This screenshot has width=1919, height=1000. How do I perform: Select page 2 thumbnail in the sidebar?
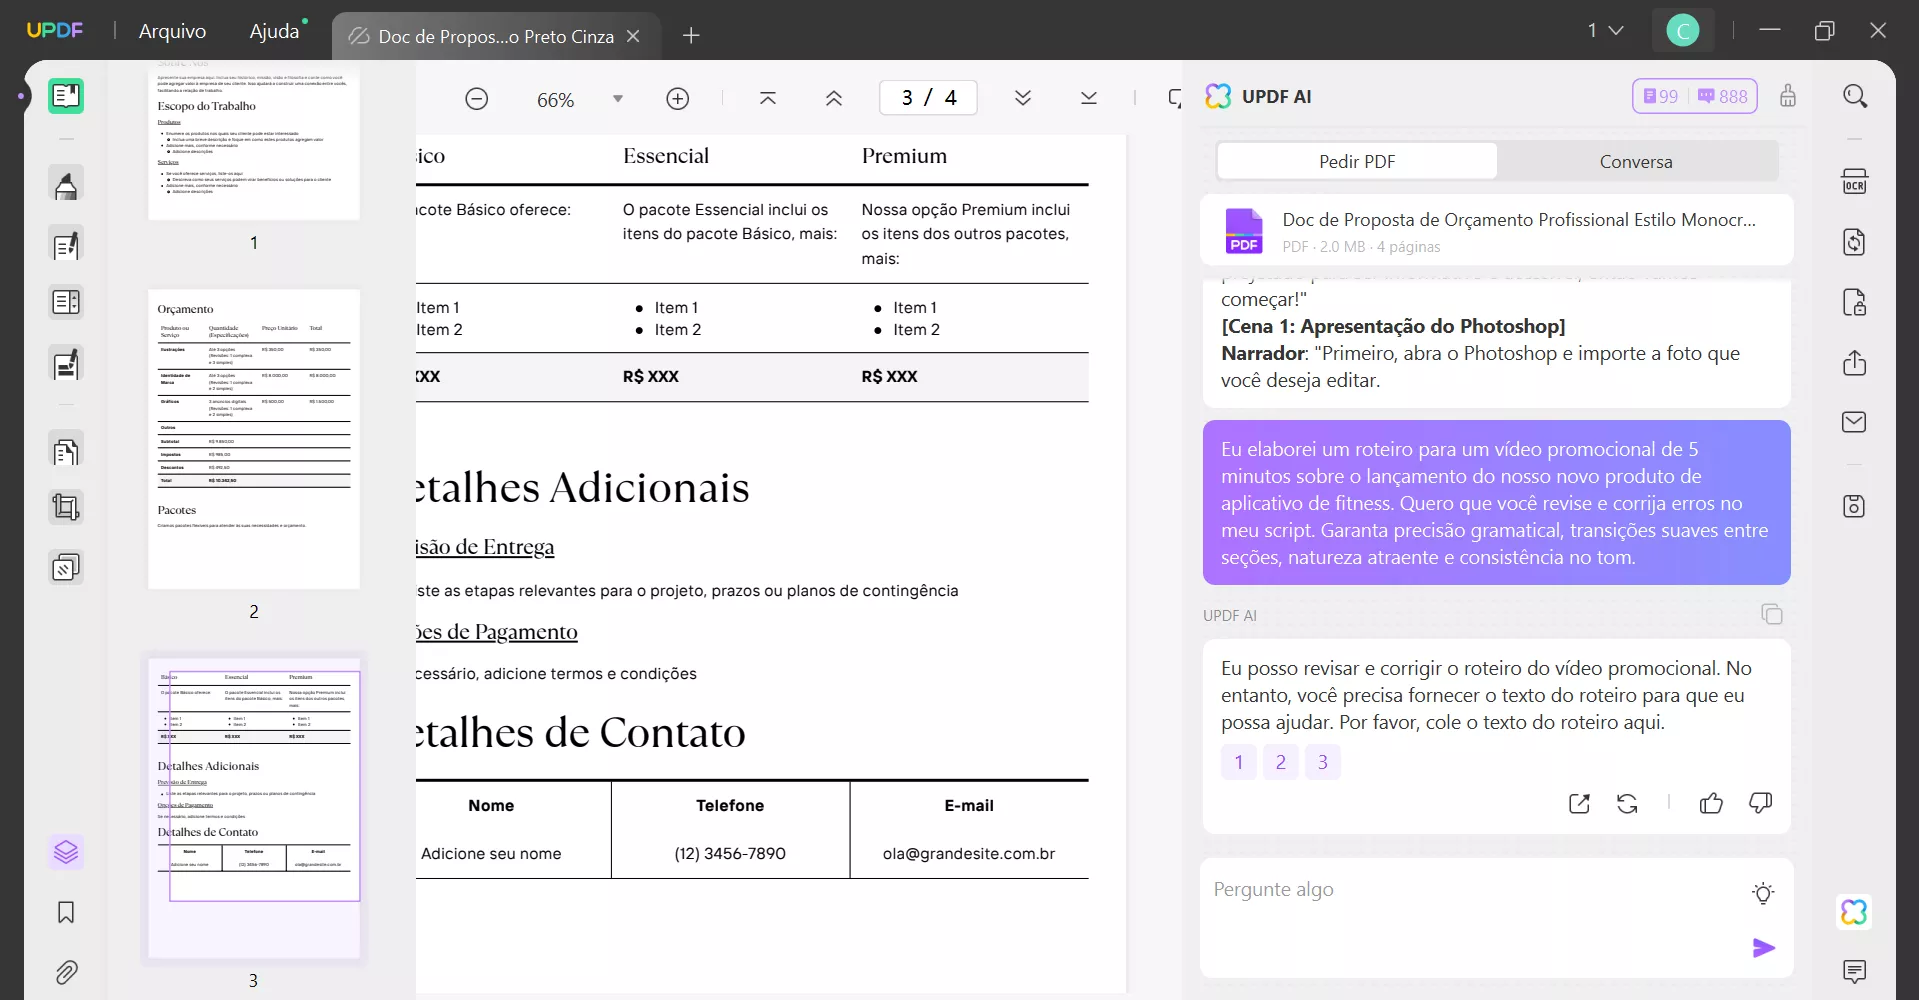[x=254, y=440]
